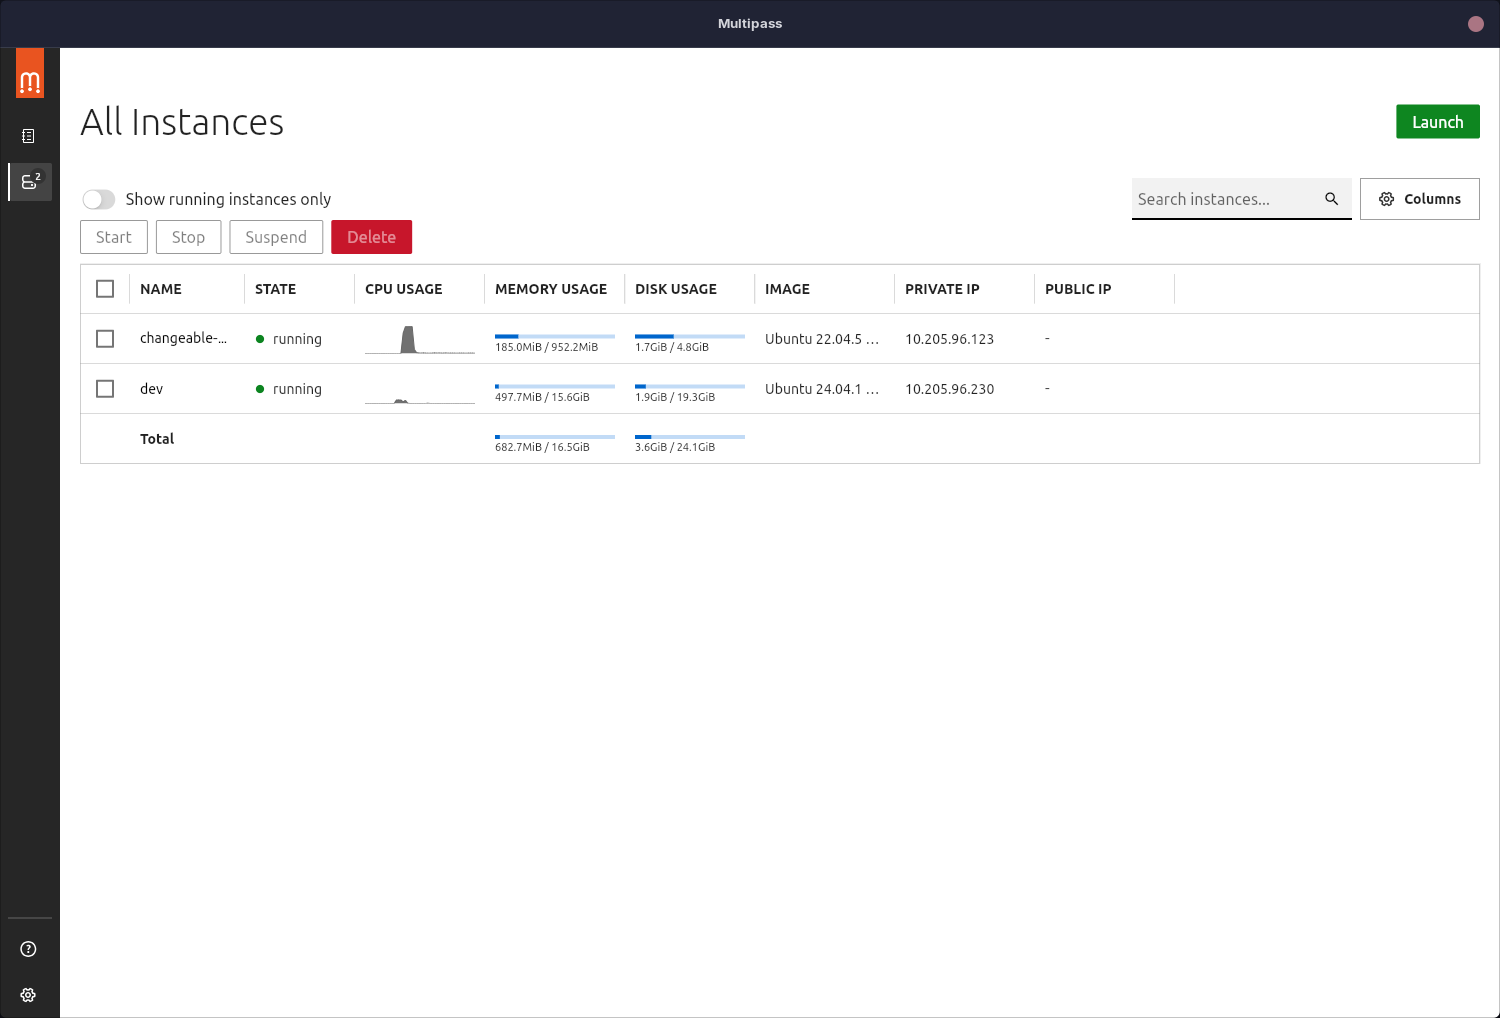Select the changeable instance checkbox
Screen dimensions: 1500x1018
105,339
